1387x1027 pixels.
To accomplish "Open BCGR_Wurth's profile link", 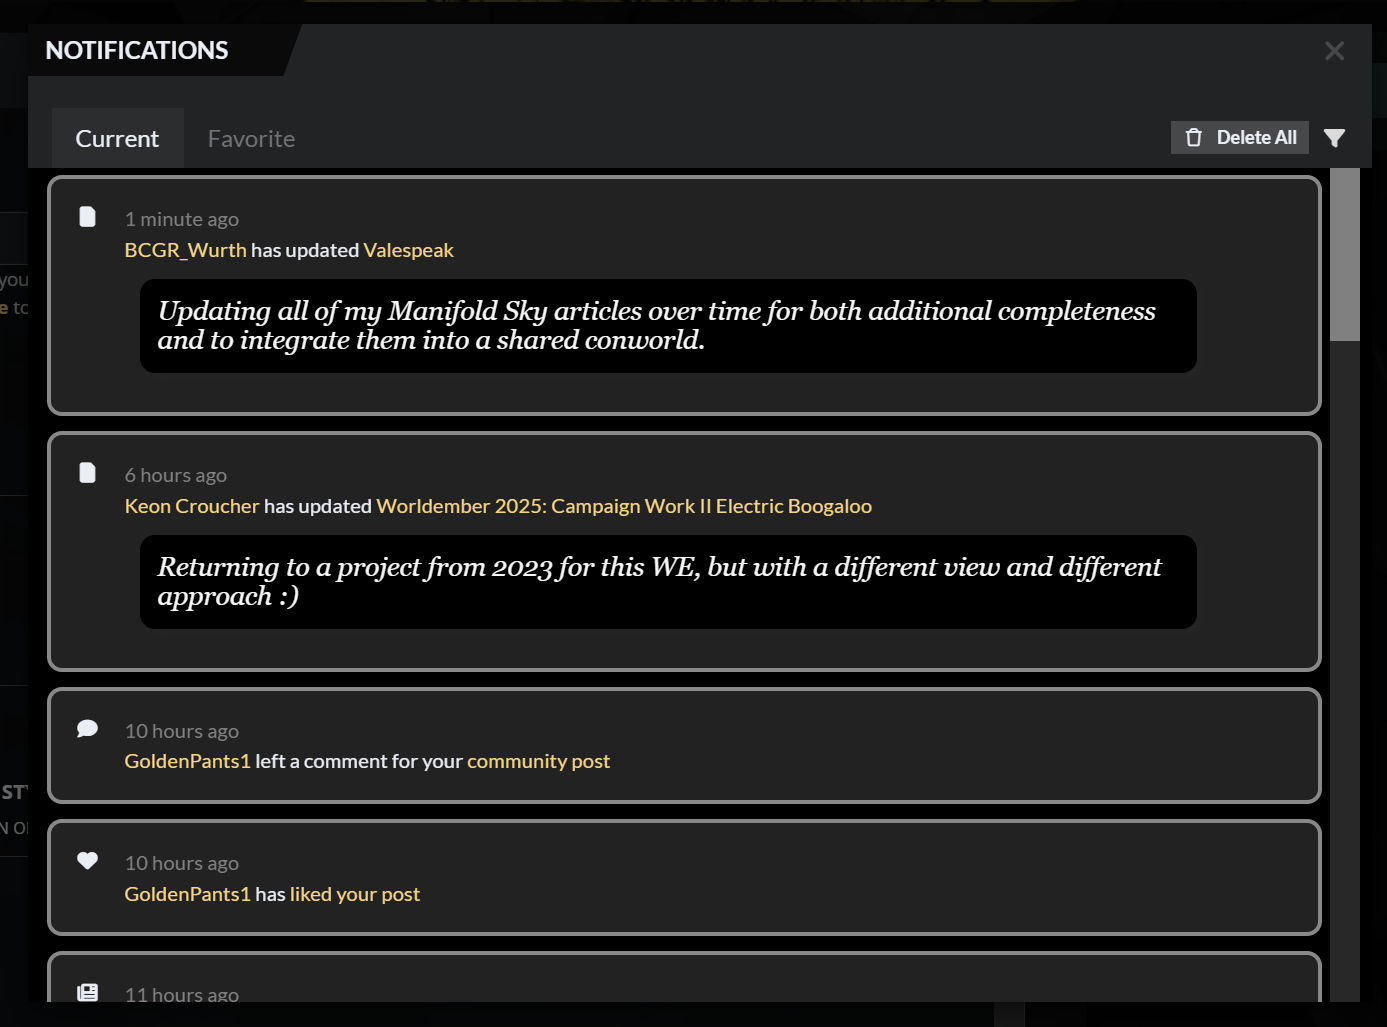I will [185, 250].
